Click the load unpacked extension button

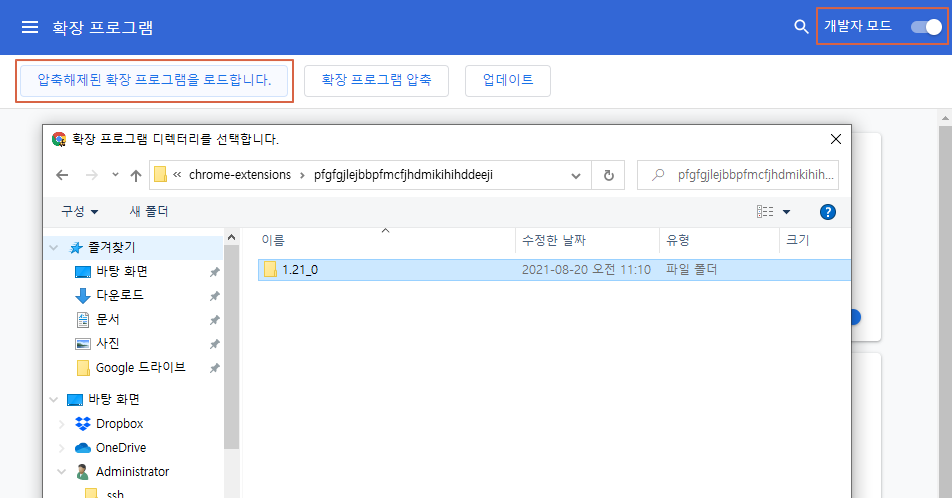tap(154, 80)
